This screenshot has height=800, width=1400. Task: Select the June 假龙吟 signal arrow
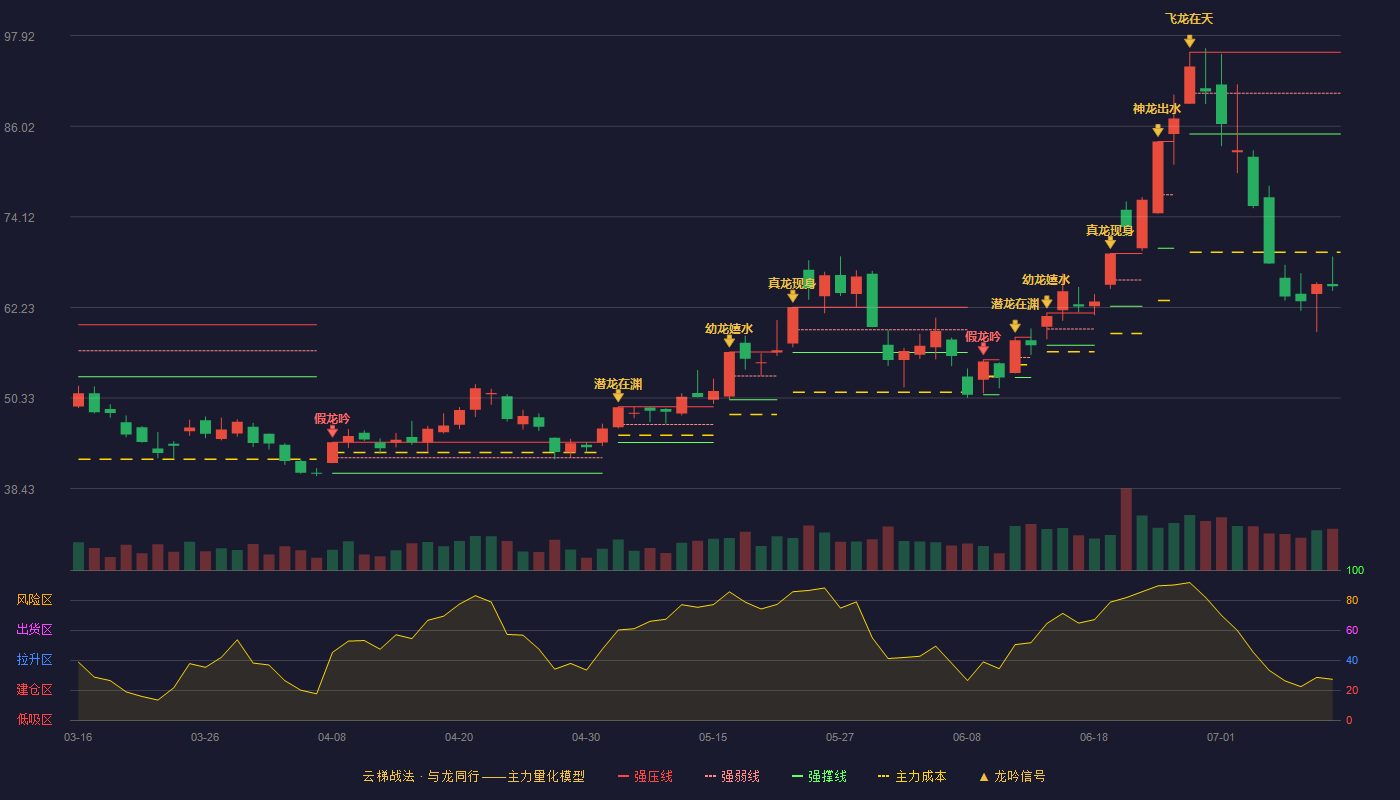point(983,348)
